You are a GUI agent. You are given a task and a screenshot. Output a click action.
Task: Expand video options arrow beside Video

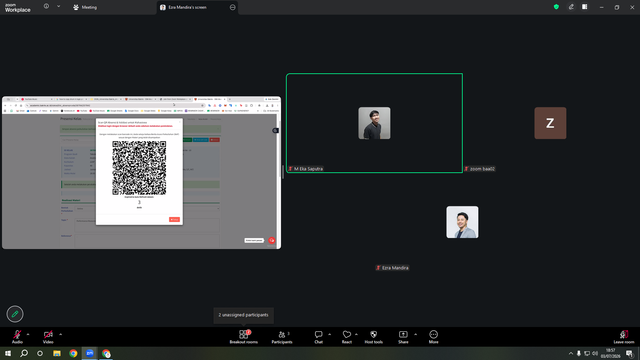tap(60, 334)
